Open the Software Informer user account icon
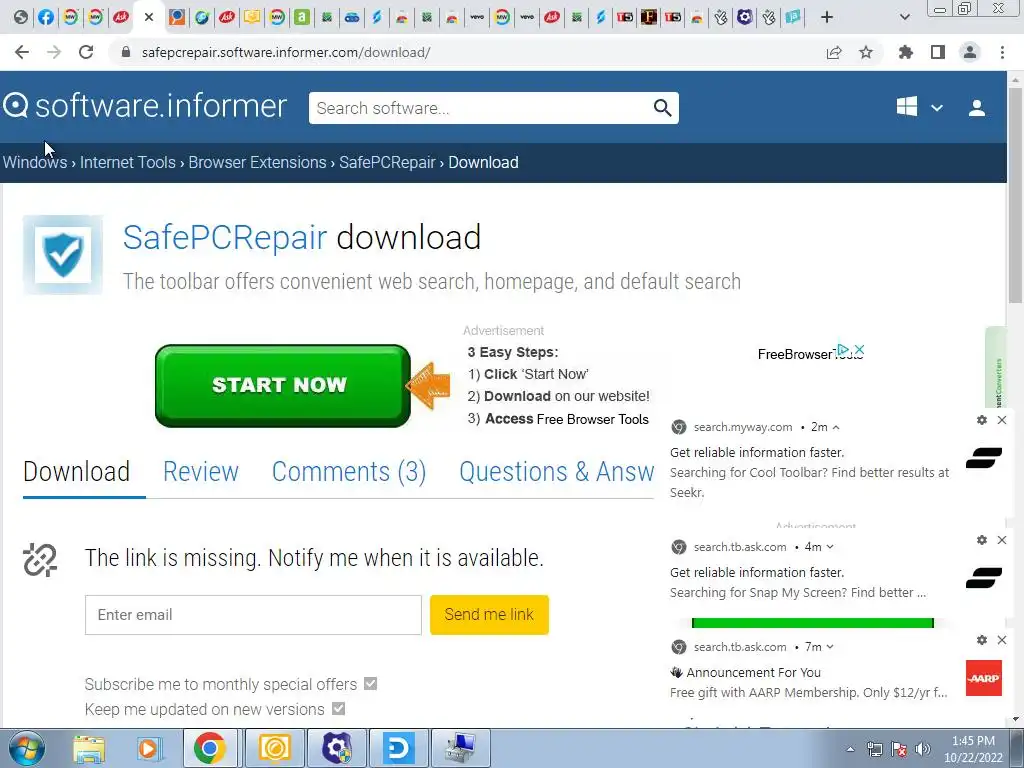This screenshot has width=1024, height=768. (x=976, y=108)
